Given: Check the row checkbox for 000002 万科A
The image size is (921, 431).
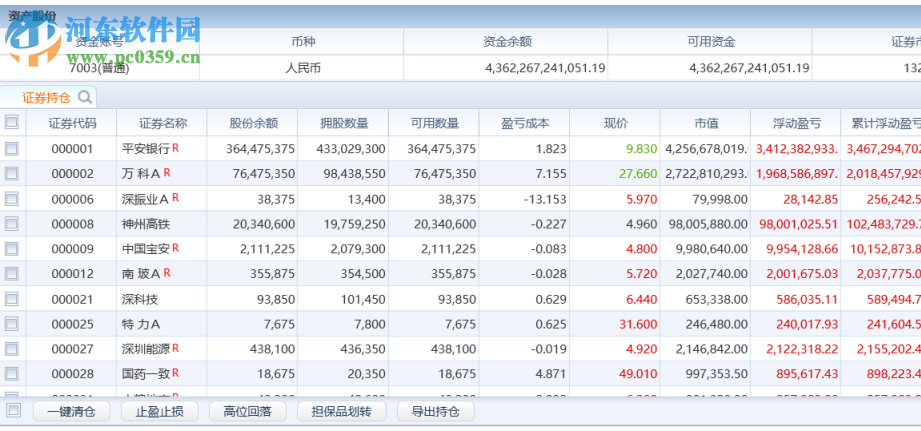Looking at the screenshot, I should coord(12,173).
